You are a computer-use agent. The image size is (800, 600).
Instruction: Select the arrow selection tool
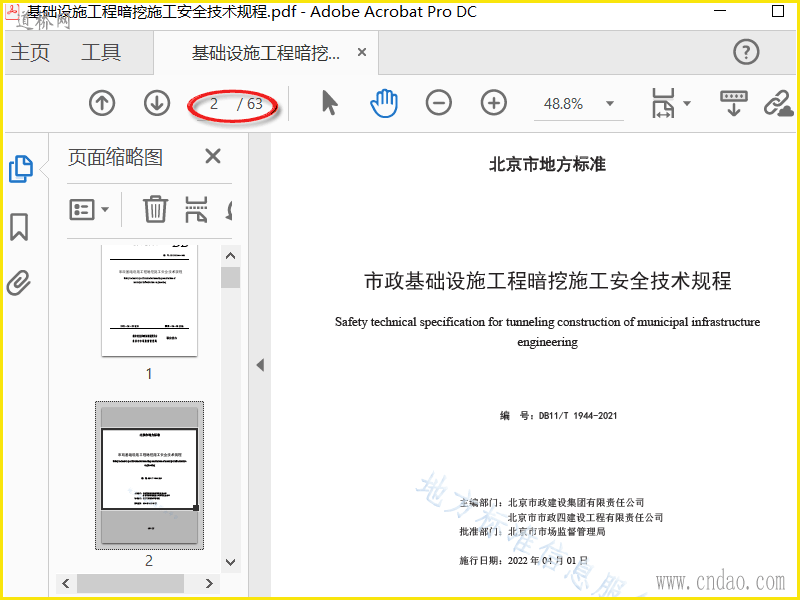330,103
